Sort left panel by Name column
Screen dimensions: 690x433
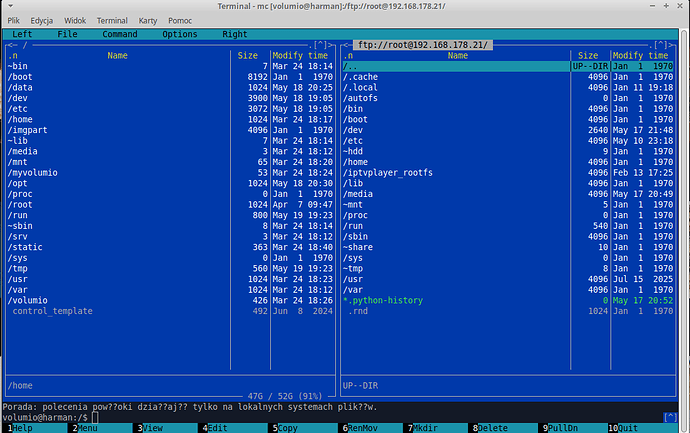(x=117, y=55)
